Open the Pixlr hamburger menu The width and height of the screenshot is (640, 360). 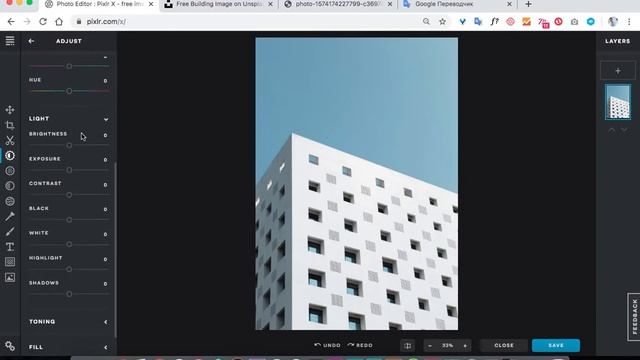click(x=10, y=41)
